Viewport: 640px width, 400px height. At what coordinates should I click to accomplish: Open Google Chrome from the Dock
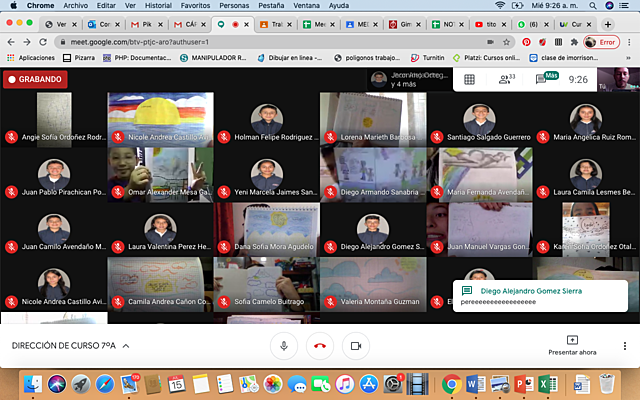pyautogui.click(x=451, y=384)
